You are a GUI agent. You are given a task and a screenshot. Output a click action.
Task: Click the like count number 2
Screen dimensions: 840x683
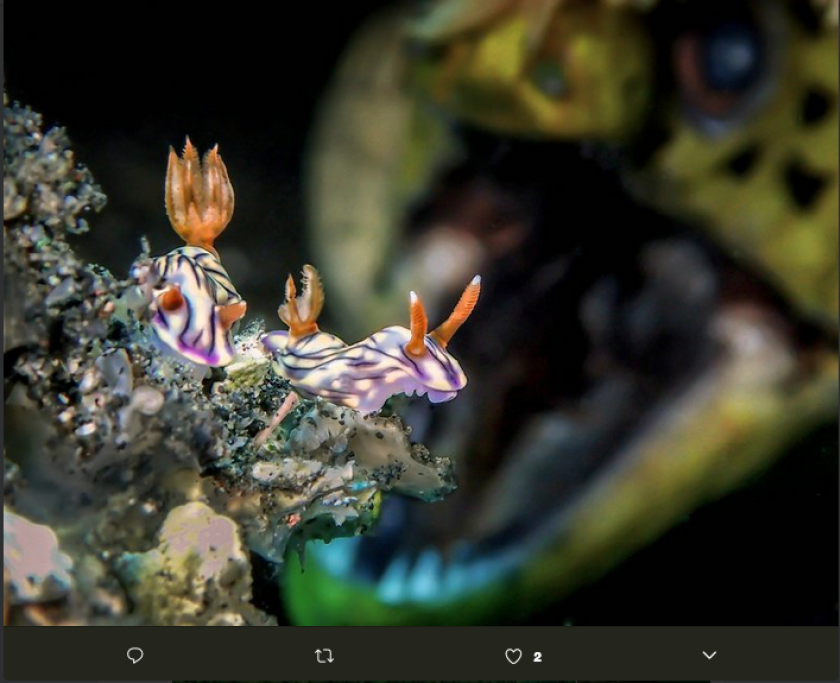(538, 657)
